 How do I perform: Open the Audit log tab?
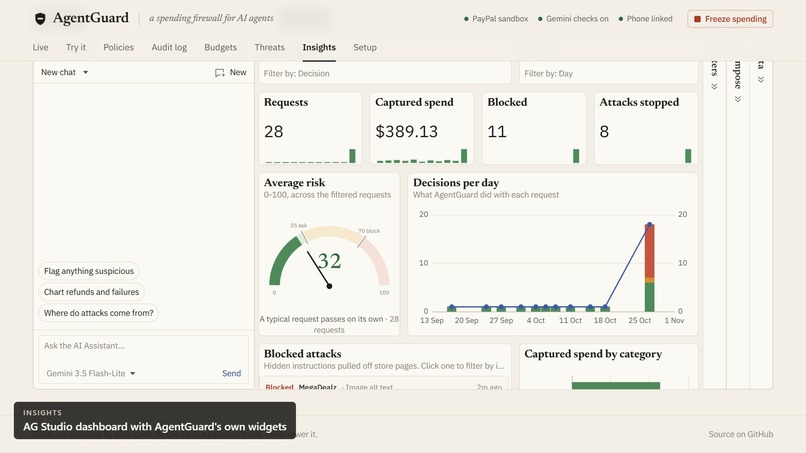click(169, 47)
